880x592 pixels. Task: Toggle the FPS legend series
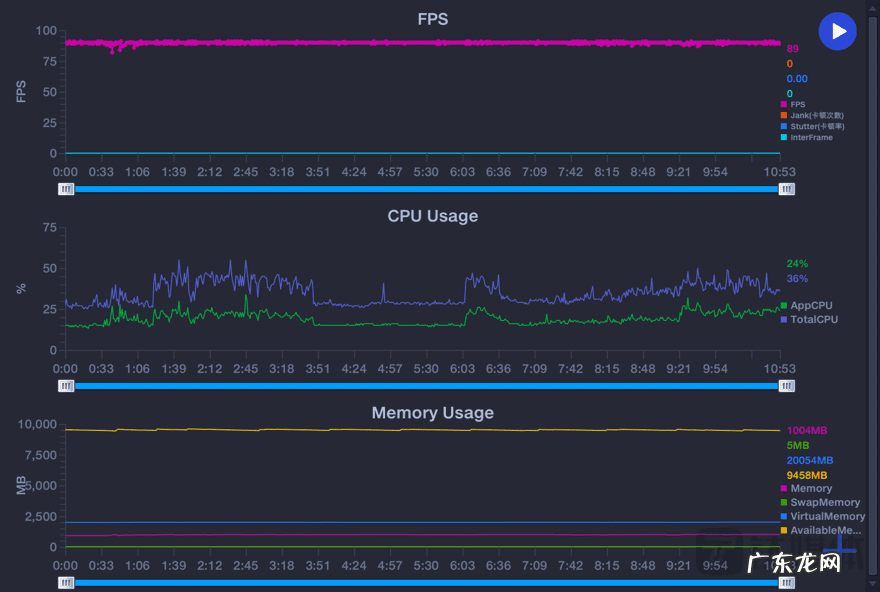793,104
